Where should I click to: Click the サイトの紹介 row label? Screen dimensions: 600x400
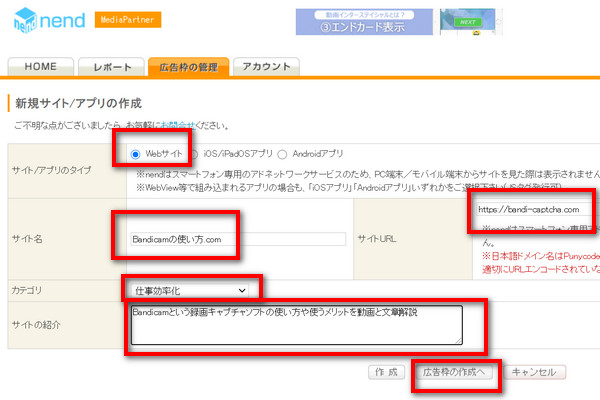(36, 325)
